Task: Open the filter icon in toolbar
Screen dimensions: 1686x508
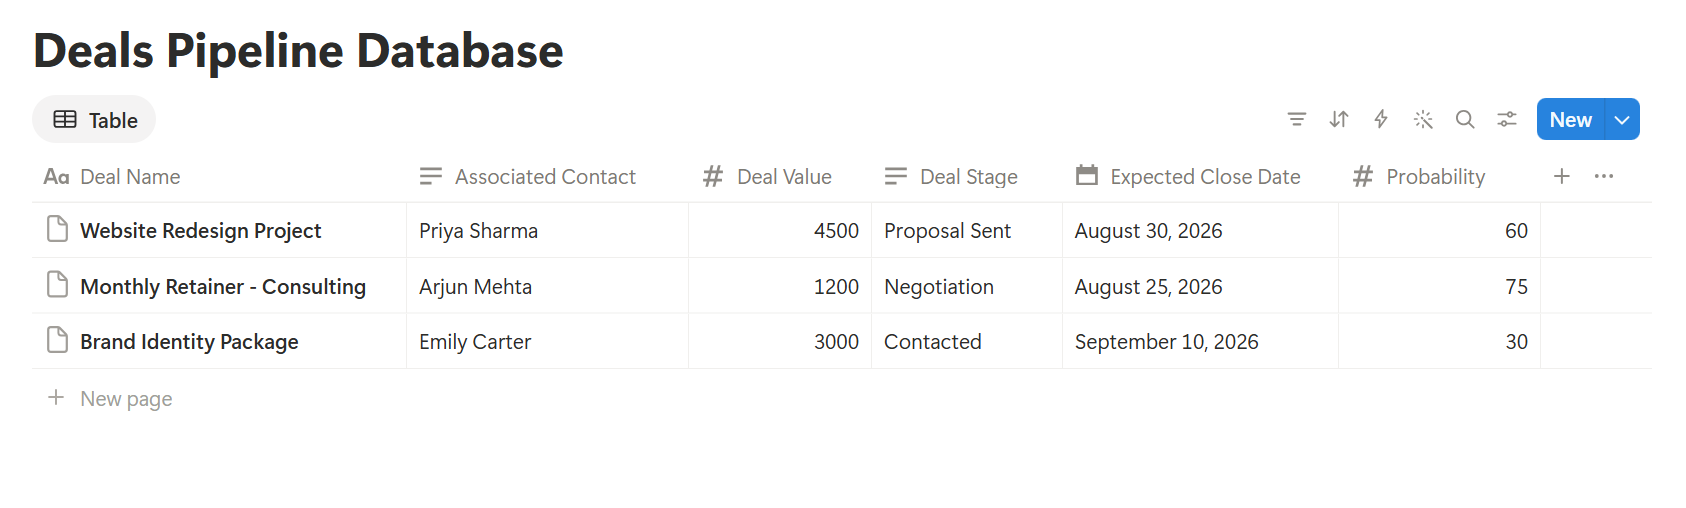Action: click(x=1297, y=120)
